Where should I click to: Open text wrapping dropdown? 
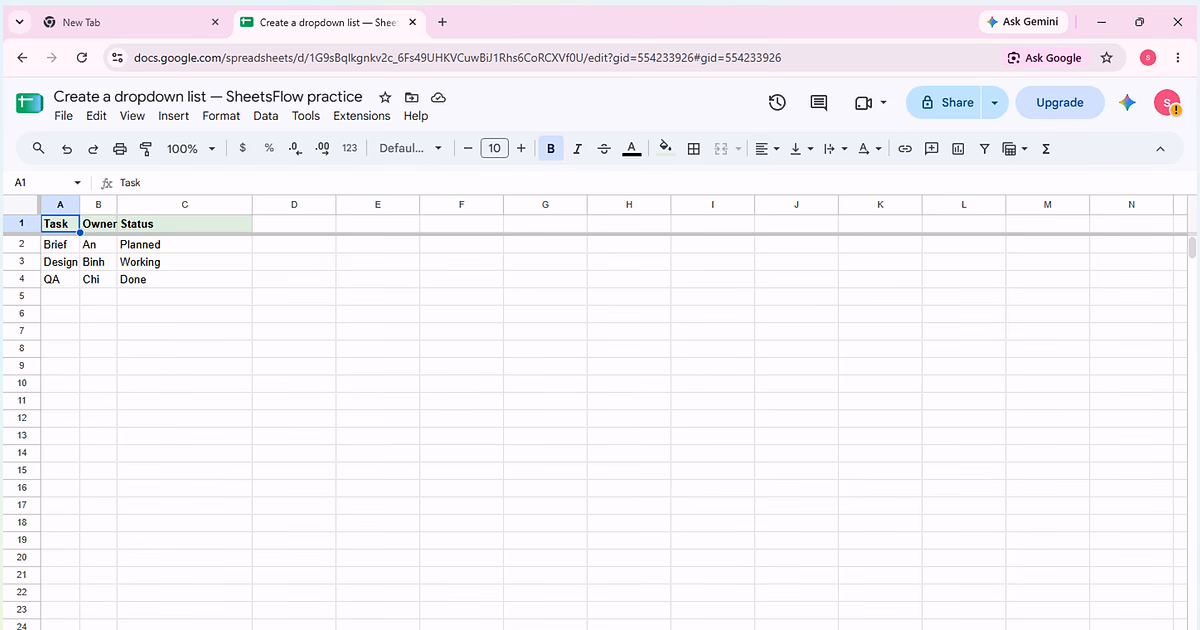(834, 148)
